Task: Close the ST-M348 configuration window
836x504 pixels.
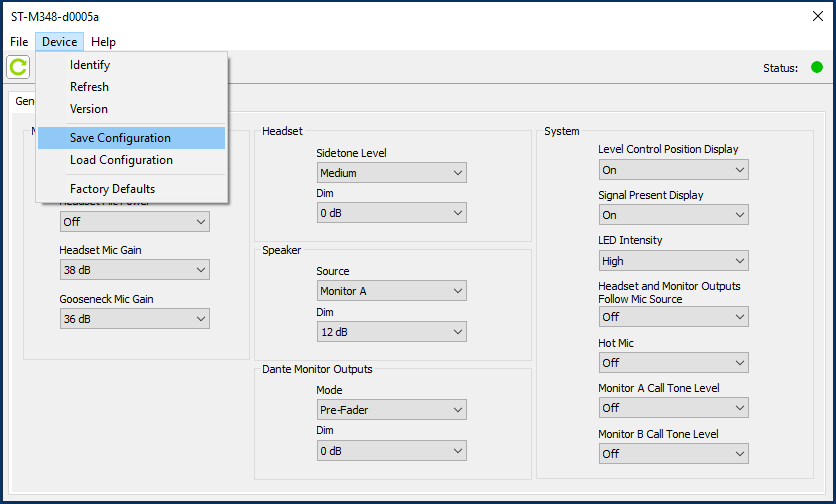Action: pyautogui.click(x=817, y=17)
